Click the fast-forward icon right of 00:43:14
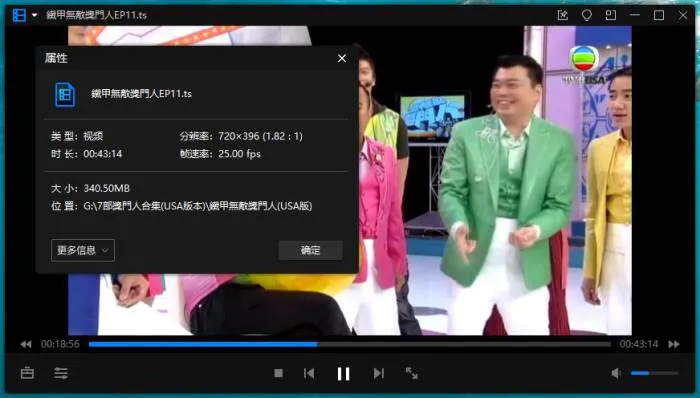 click(x=674, y=344)
